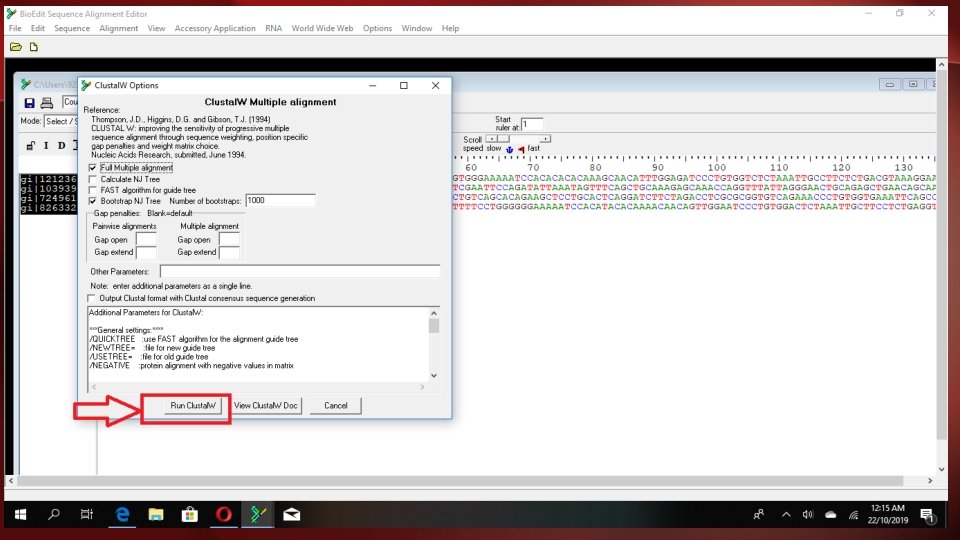Image resolution: width=960 pixels, height=540 pixels.
Task: Open the Alignment menu
Action: [x=118, y=28]
